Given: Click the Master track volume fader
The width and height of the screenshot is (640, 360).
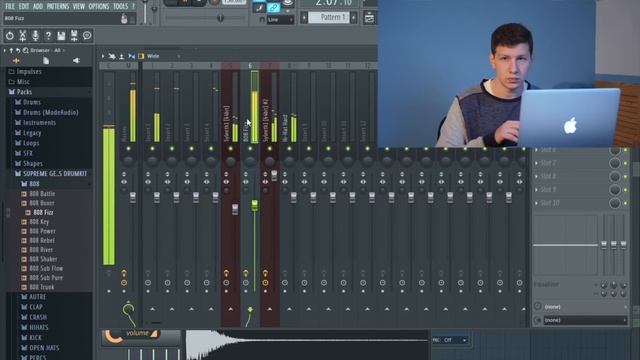Looking at the screenshot, I should [133, 198].
